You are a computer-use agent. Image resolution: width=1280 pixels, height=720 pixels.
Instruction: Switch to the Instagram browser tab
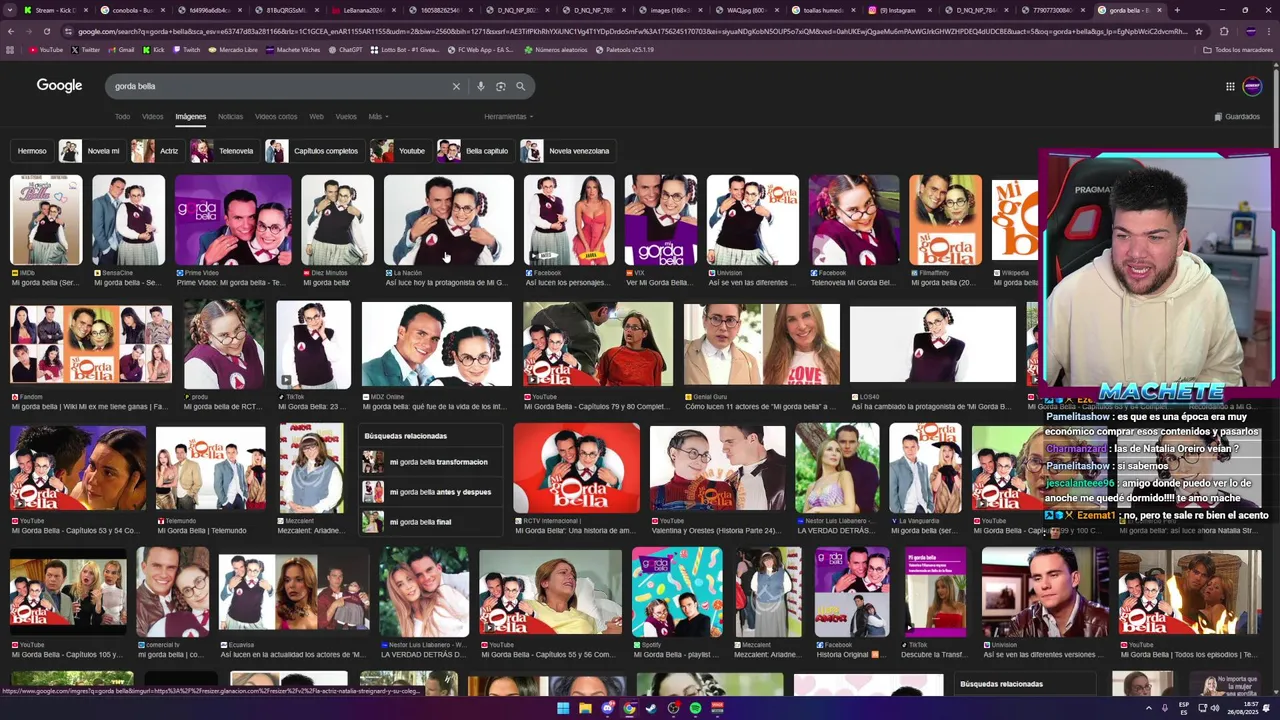click(899, 10)
